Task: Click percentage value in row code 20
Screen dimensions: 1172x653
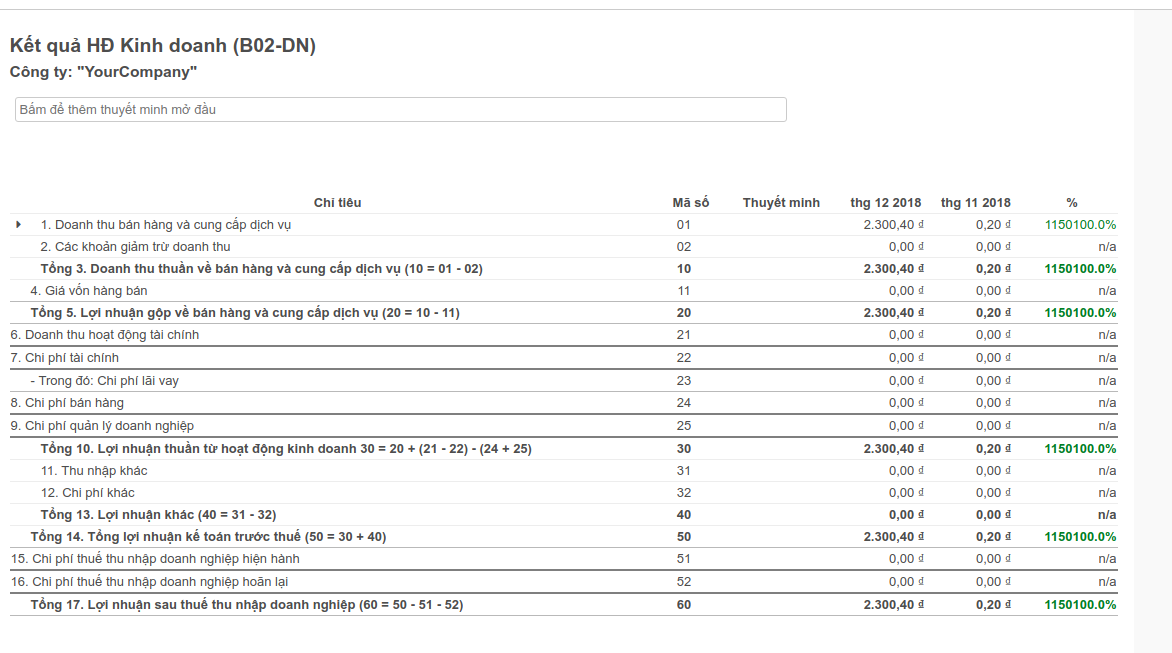Action: click(x=1080, y=312)
